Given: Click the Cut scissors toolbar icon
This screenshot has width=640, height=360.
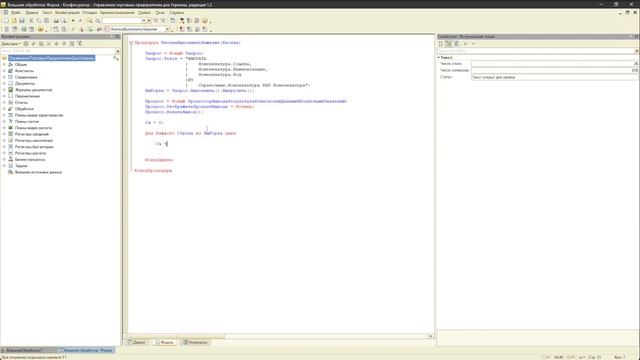Looking at the screenshot, I should pyautogui.click(x=31, y=20).
